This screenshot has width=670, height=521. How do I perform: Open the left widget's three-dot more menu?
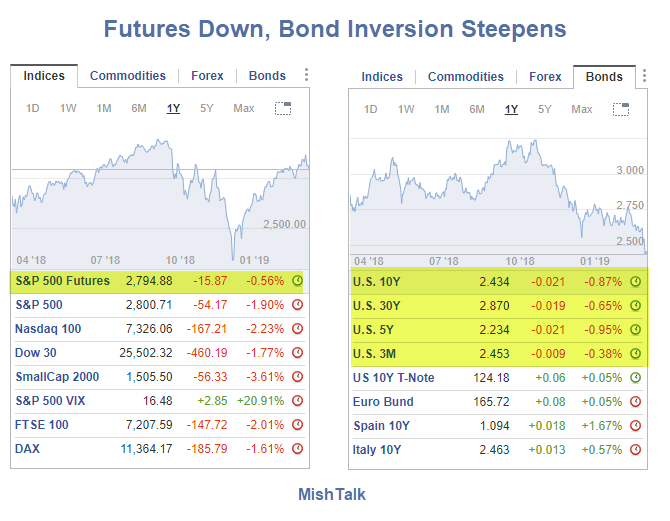[x=306, y=75]
